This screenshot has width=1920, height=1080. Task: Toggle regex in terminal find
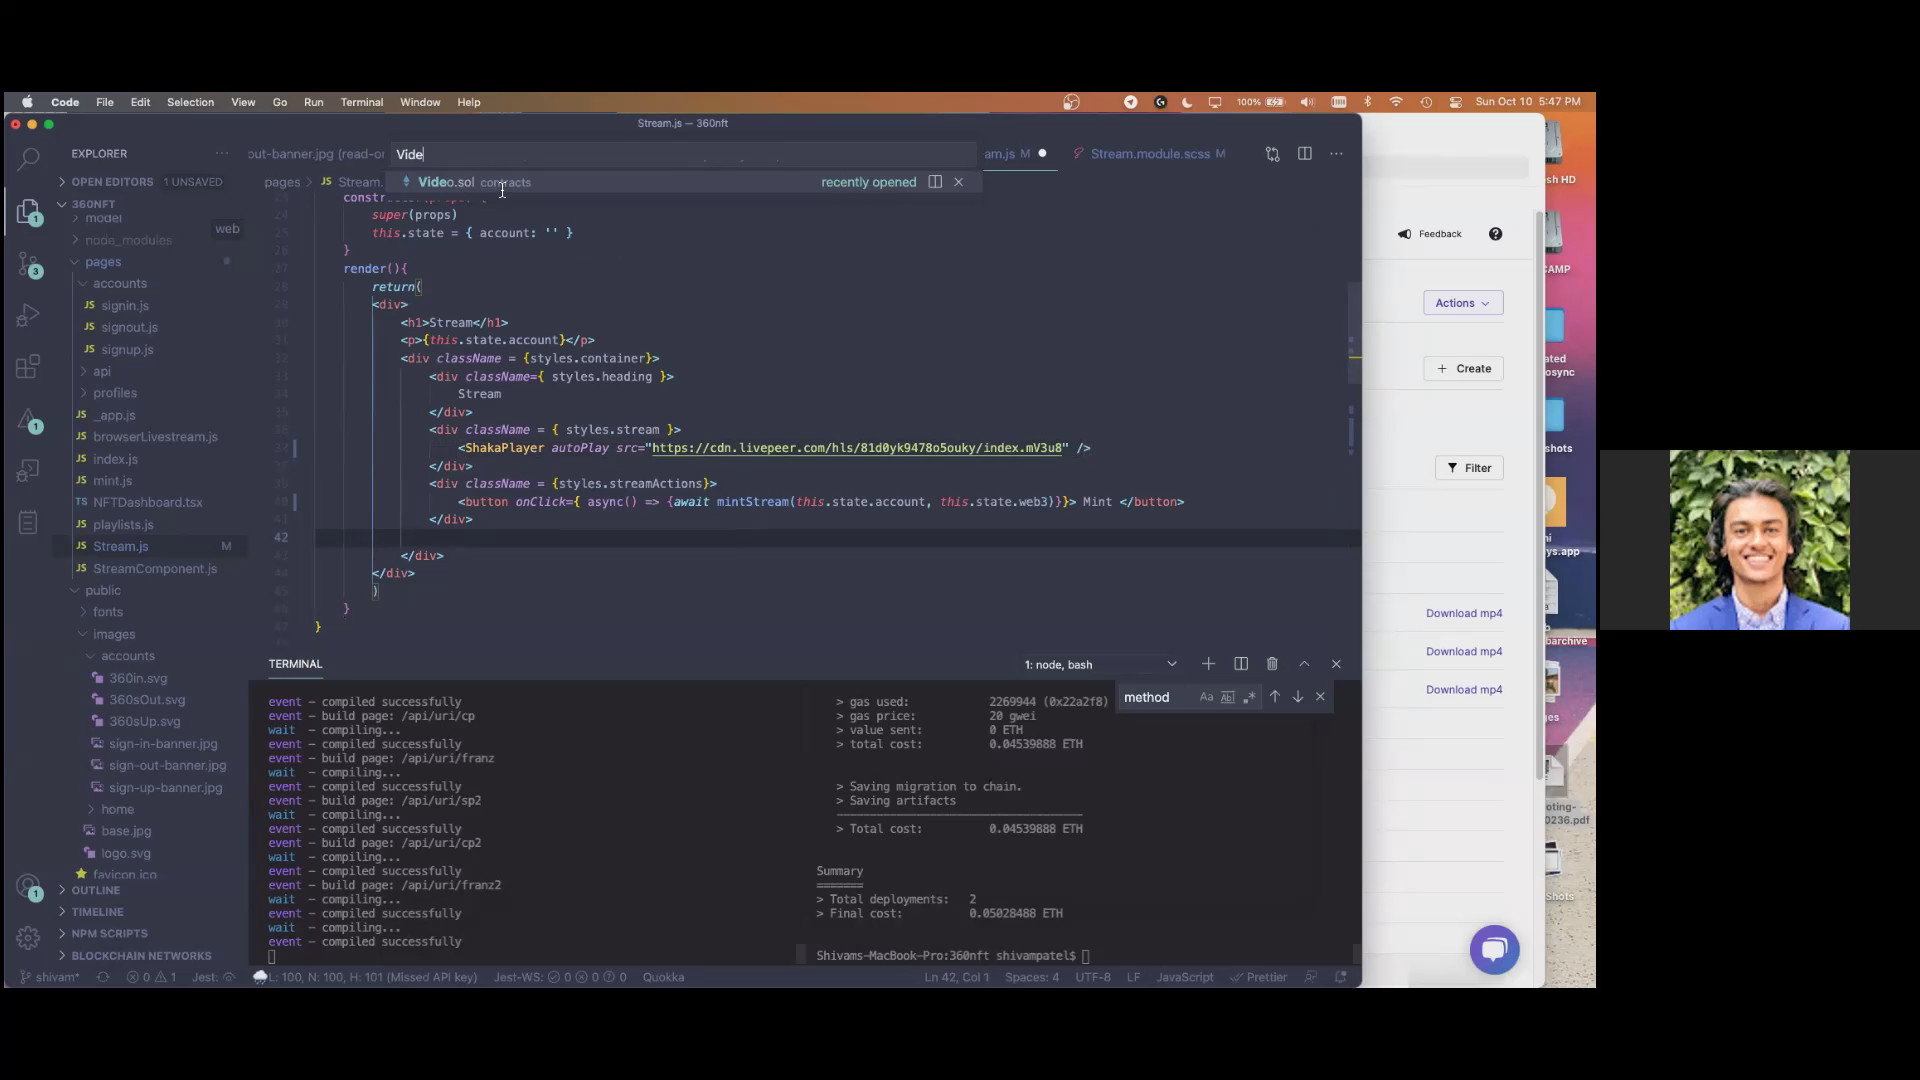click(x=1250, y=697)
